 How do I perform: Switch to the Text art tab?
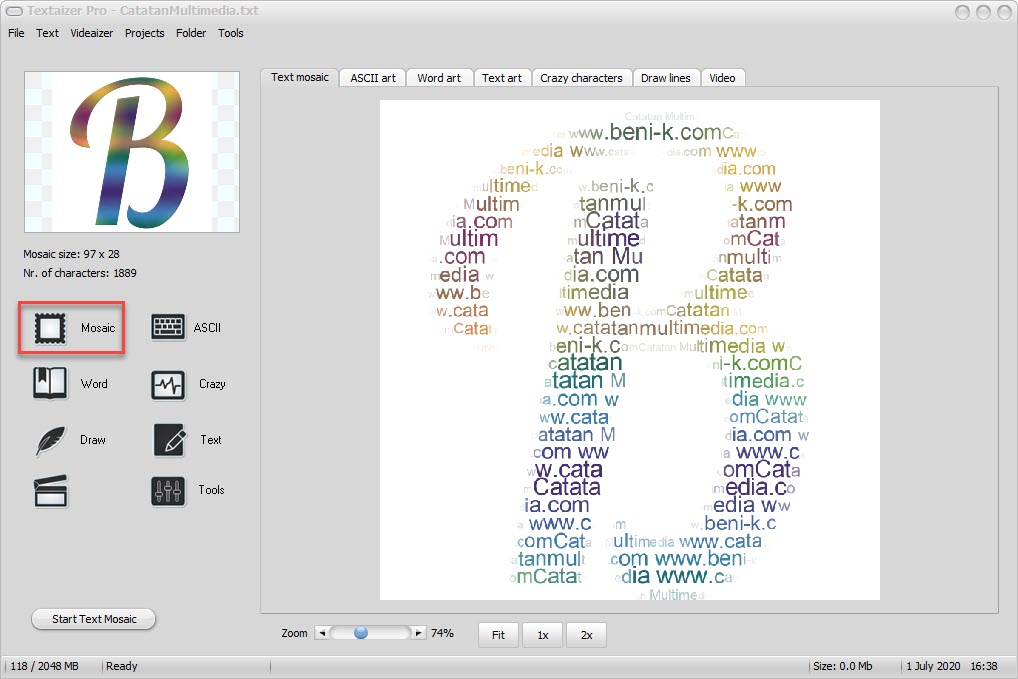click(503, 78)
